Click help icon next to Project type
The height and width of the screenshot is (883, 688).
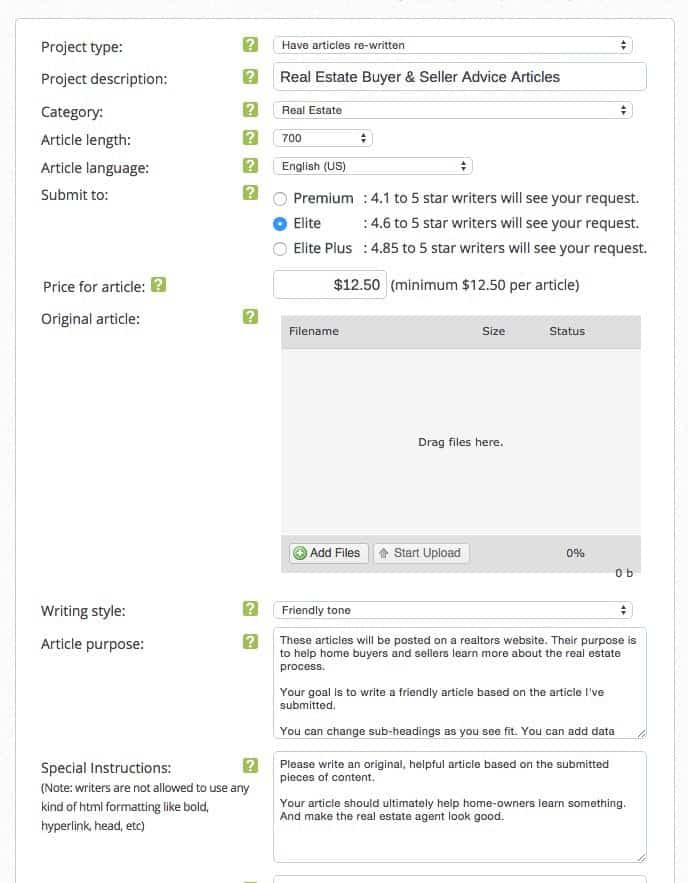click(x=250, y=45)
